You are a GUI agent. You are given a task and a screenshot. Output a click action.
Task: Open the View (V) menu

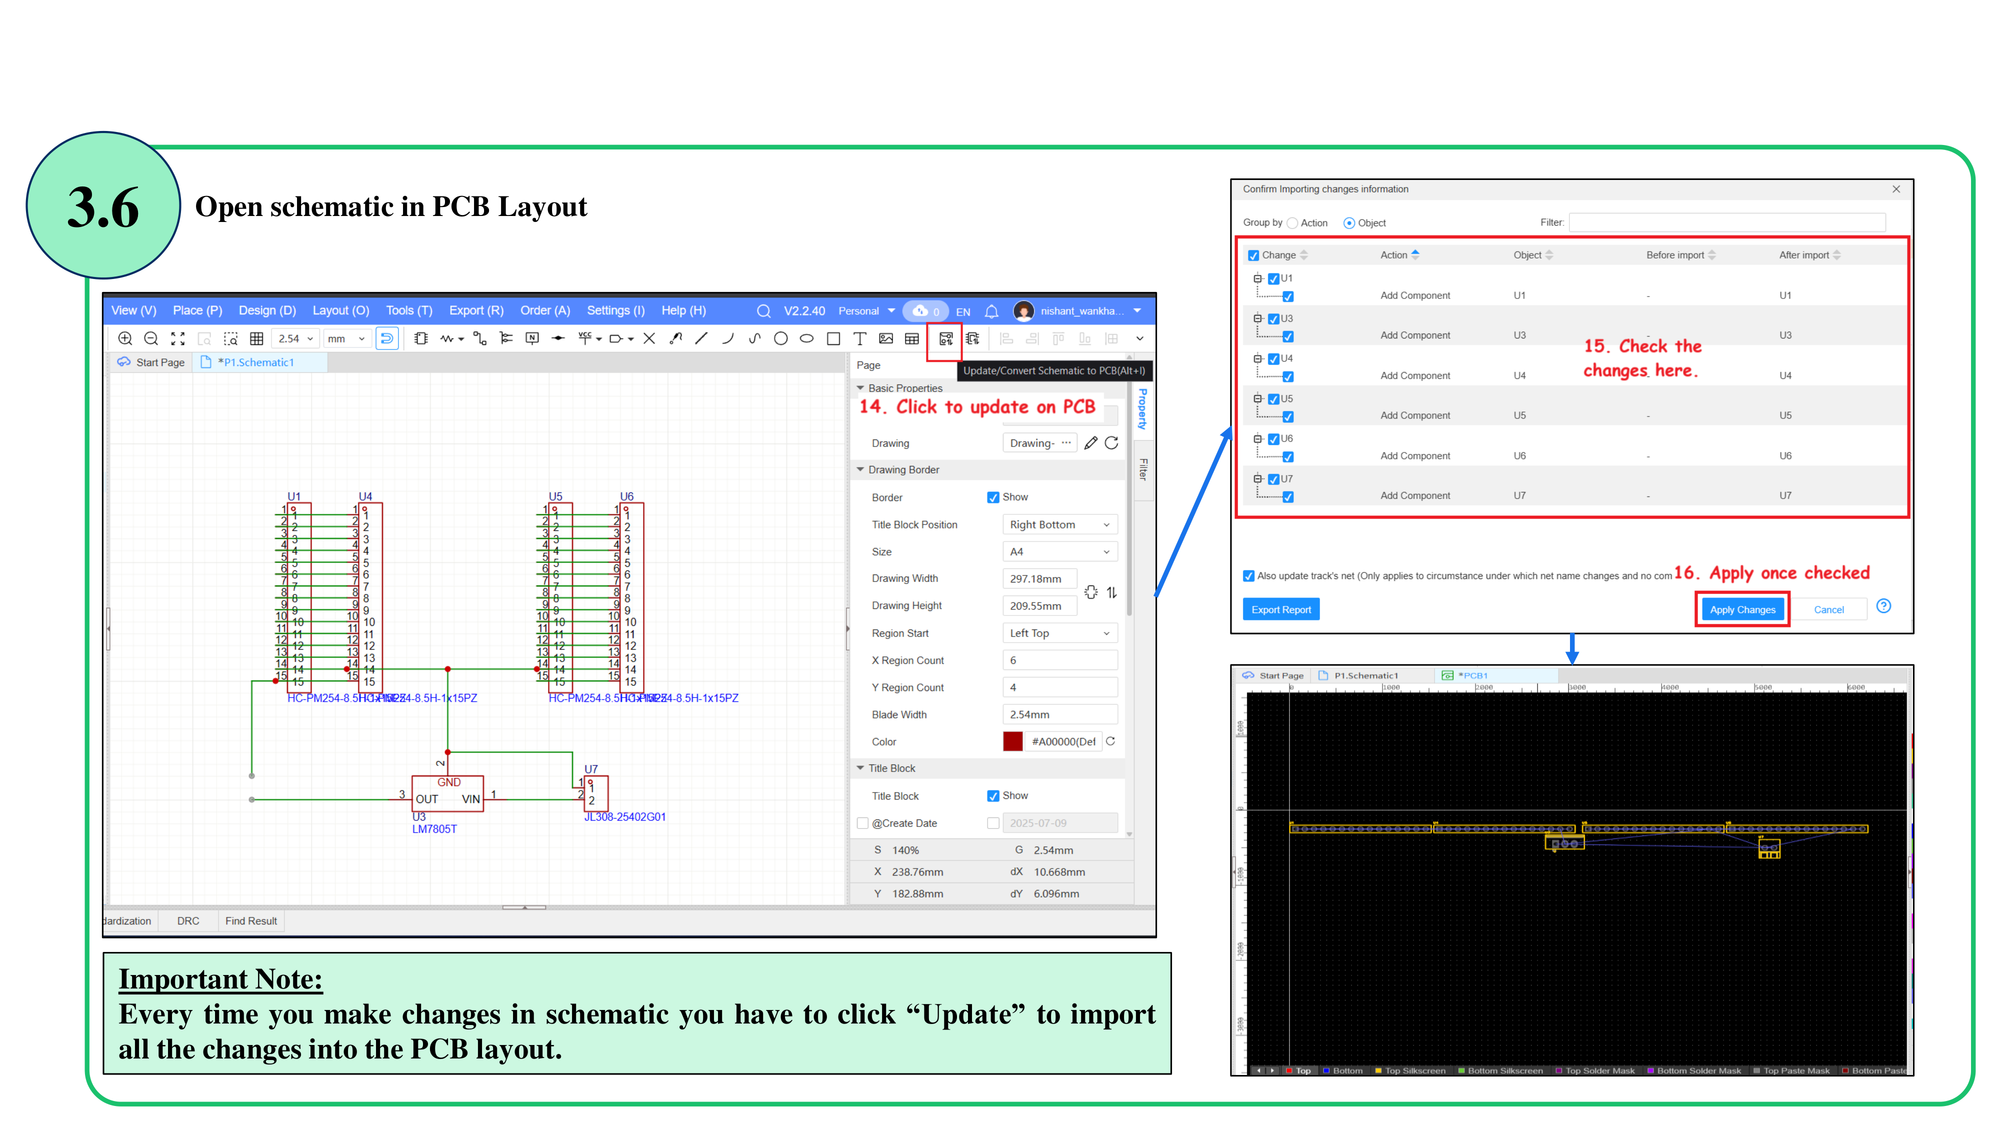coord(134,311)
